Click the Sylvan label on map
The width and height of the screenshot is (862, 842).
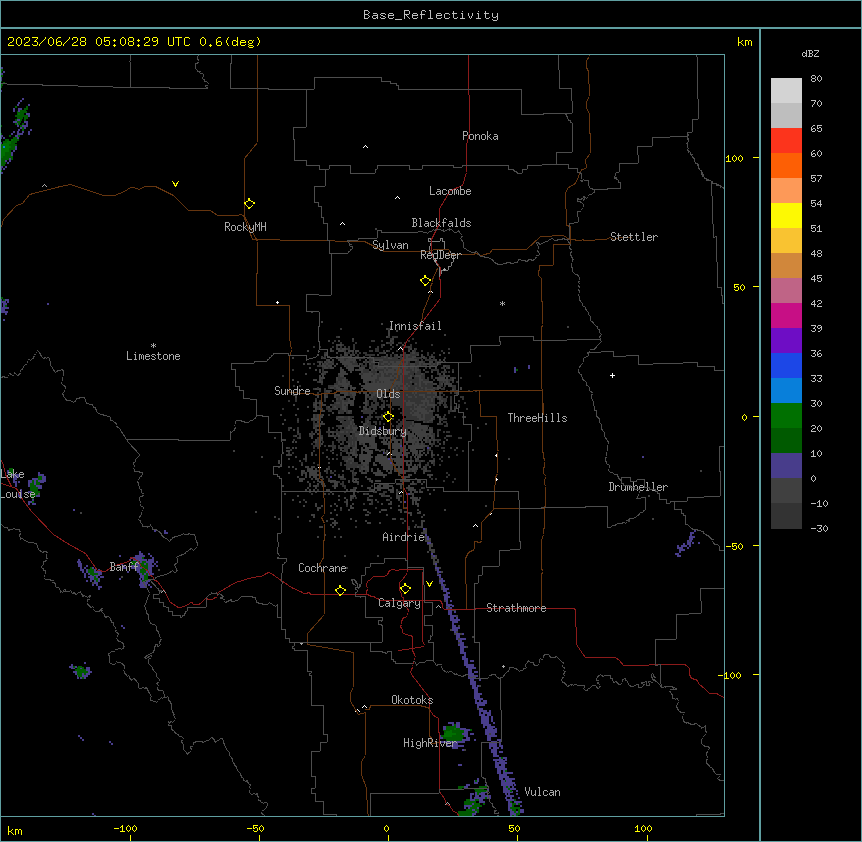tap(390, 245)
